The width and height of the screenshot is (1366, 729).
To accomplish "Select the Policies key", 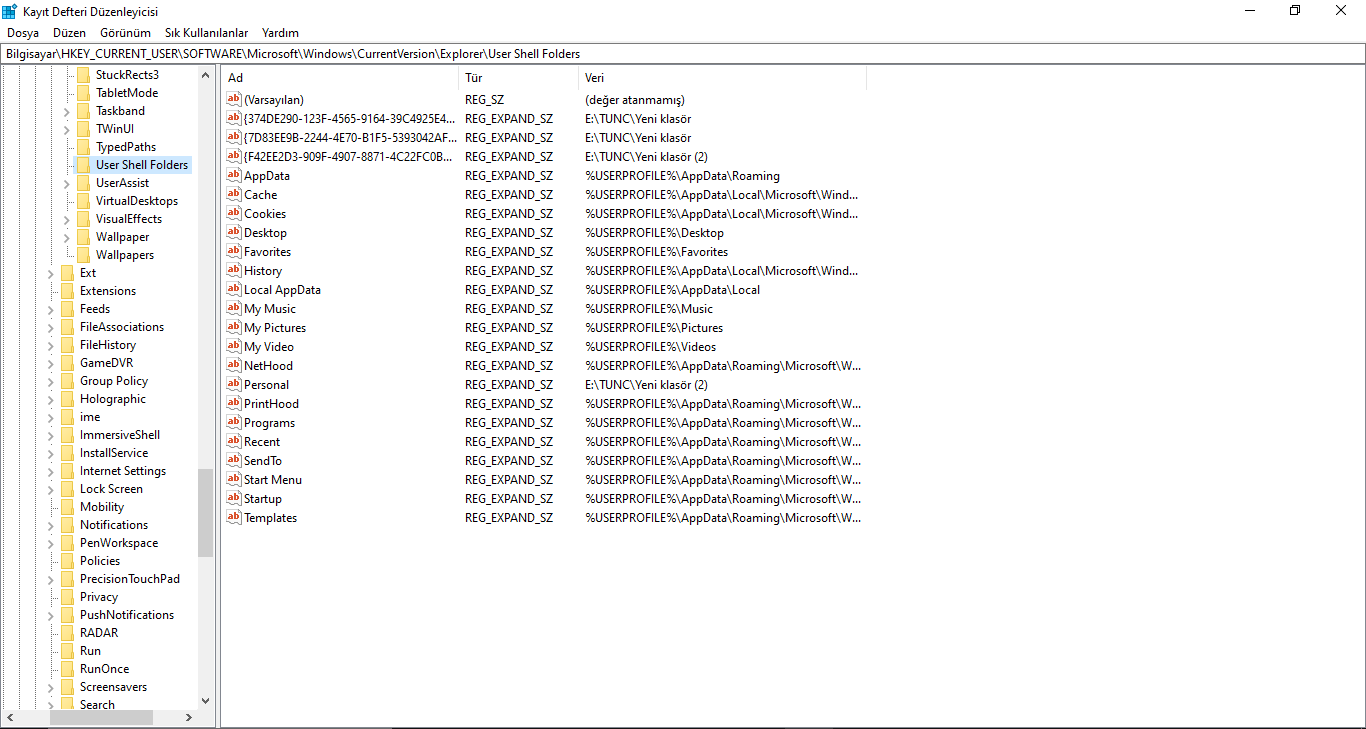I will coord(100,561).
